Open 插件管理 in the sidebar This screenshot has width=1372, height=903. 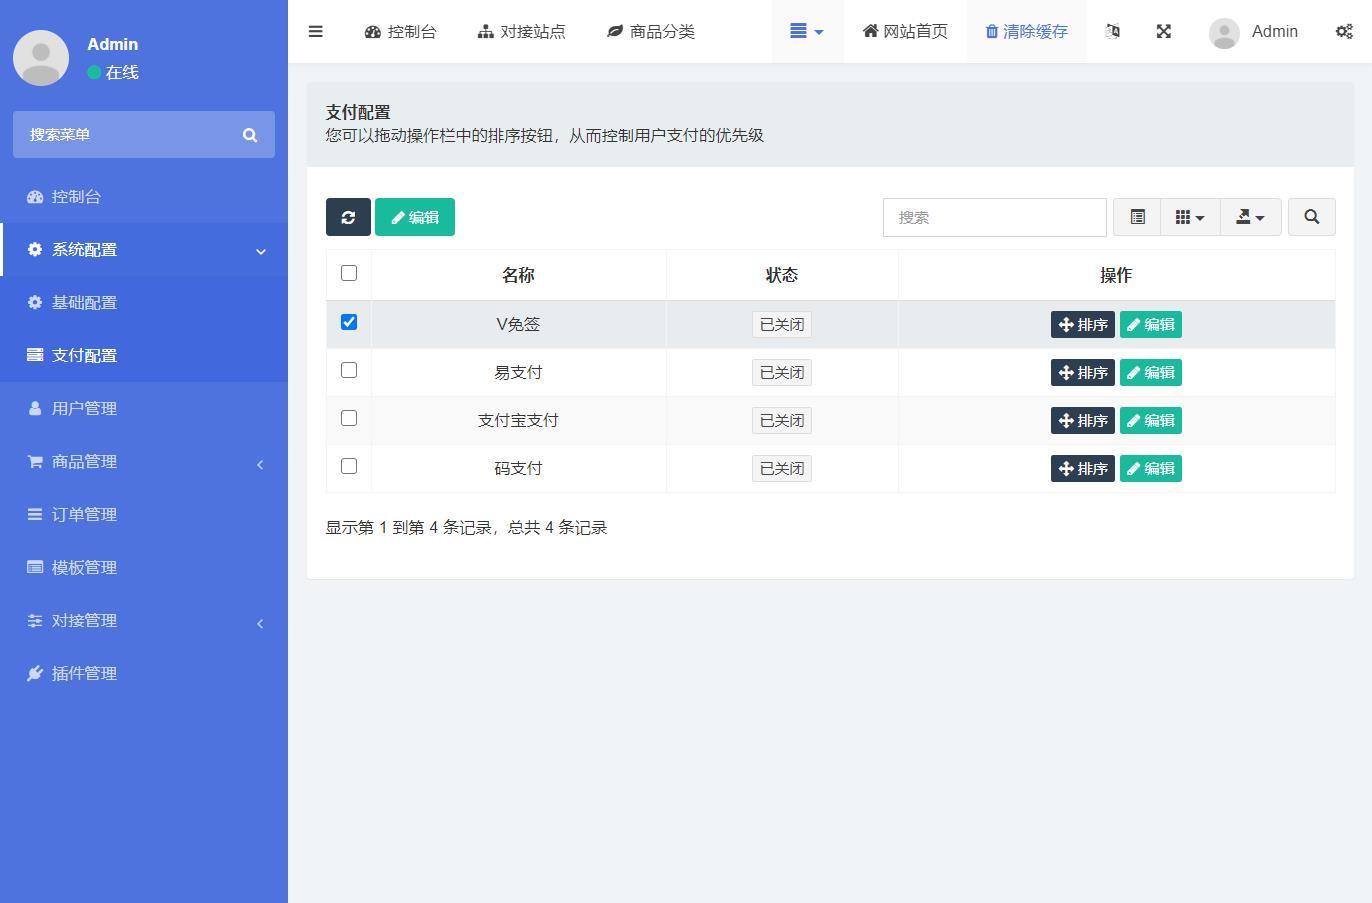(144, 674)
